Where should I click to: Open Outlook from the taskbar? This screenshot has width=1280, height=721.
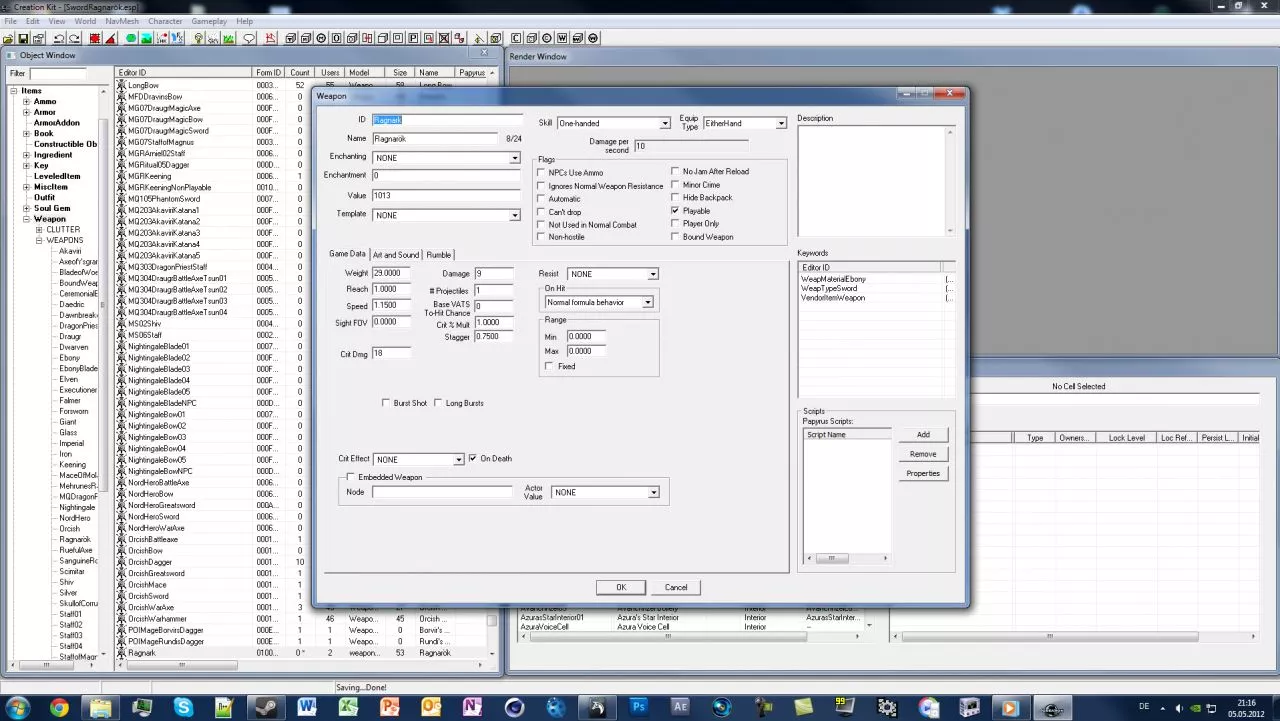pos(431,708)
